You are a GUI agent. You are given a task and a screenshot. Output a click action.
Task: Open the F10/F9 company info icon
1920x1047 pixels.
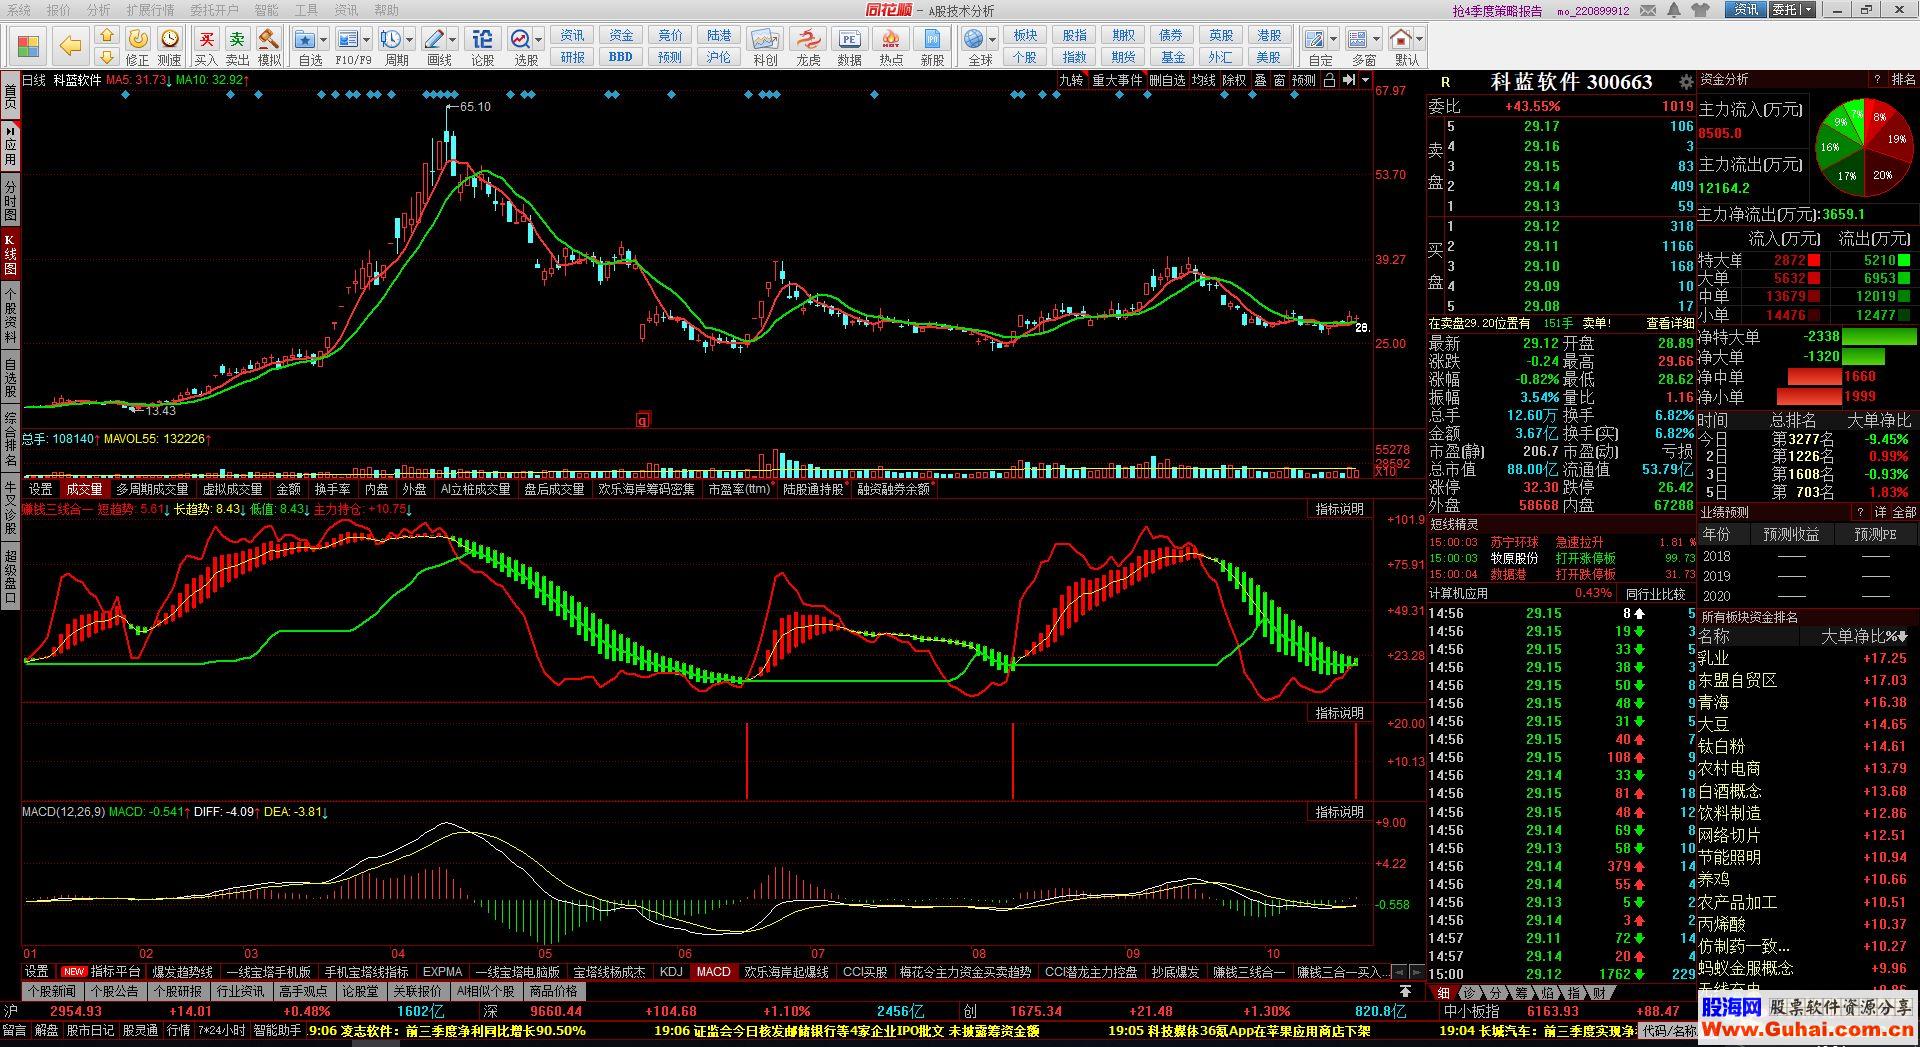click(348, 39)
